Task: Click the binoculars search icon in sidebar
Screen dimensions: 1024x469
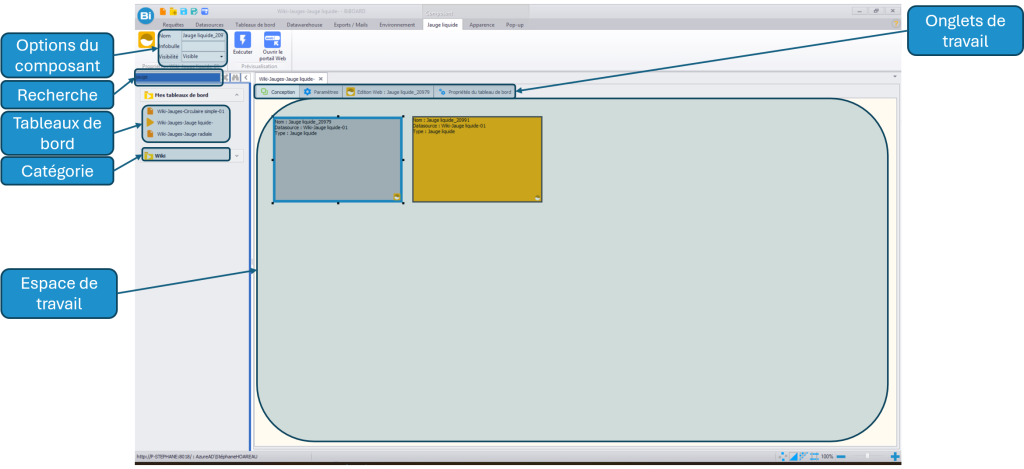Action: (x=236, y=77)
